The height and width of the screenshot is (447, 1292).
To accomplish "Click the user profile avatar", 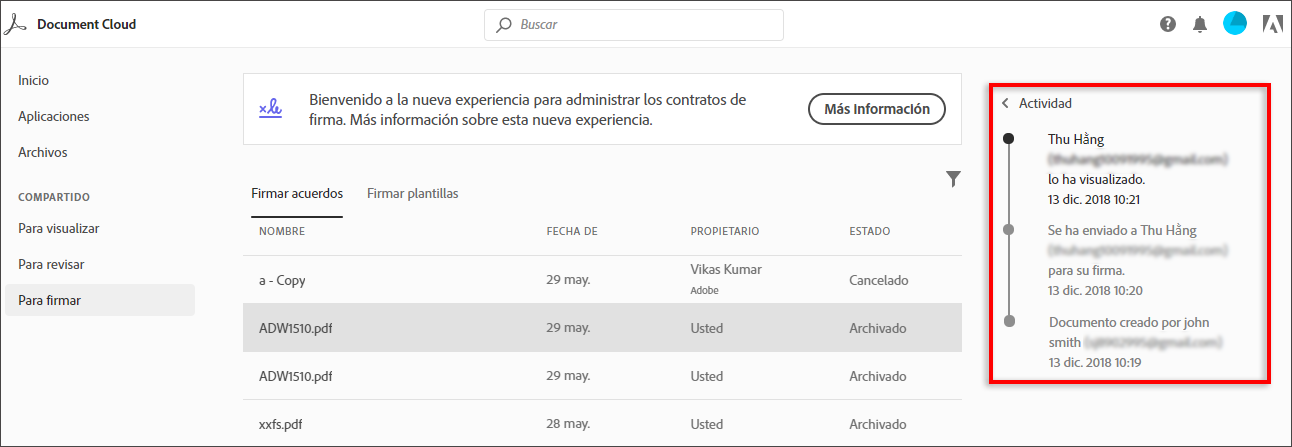I will pyautogui.click(x=1235, y=24).
